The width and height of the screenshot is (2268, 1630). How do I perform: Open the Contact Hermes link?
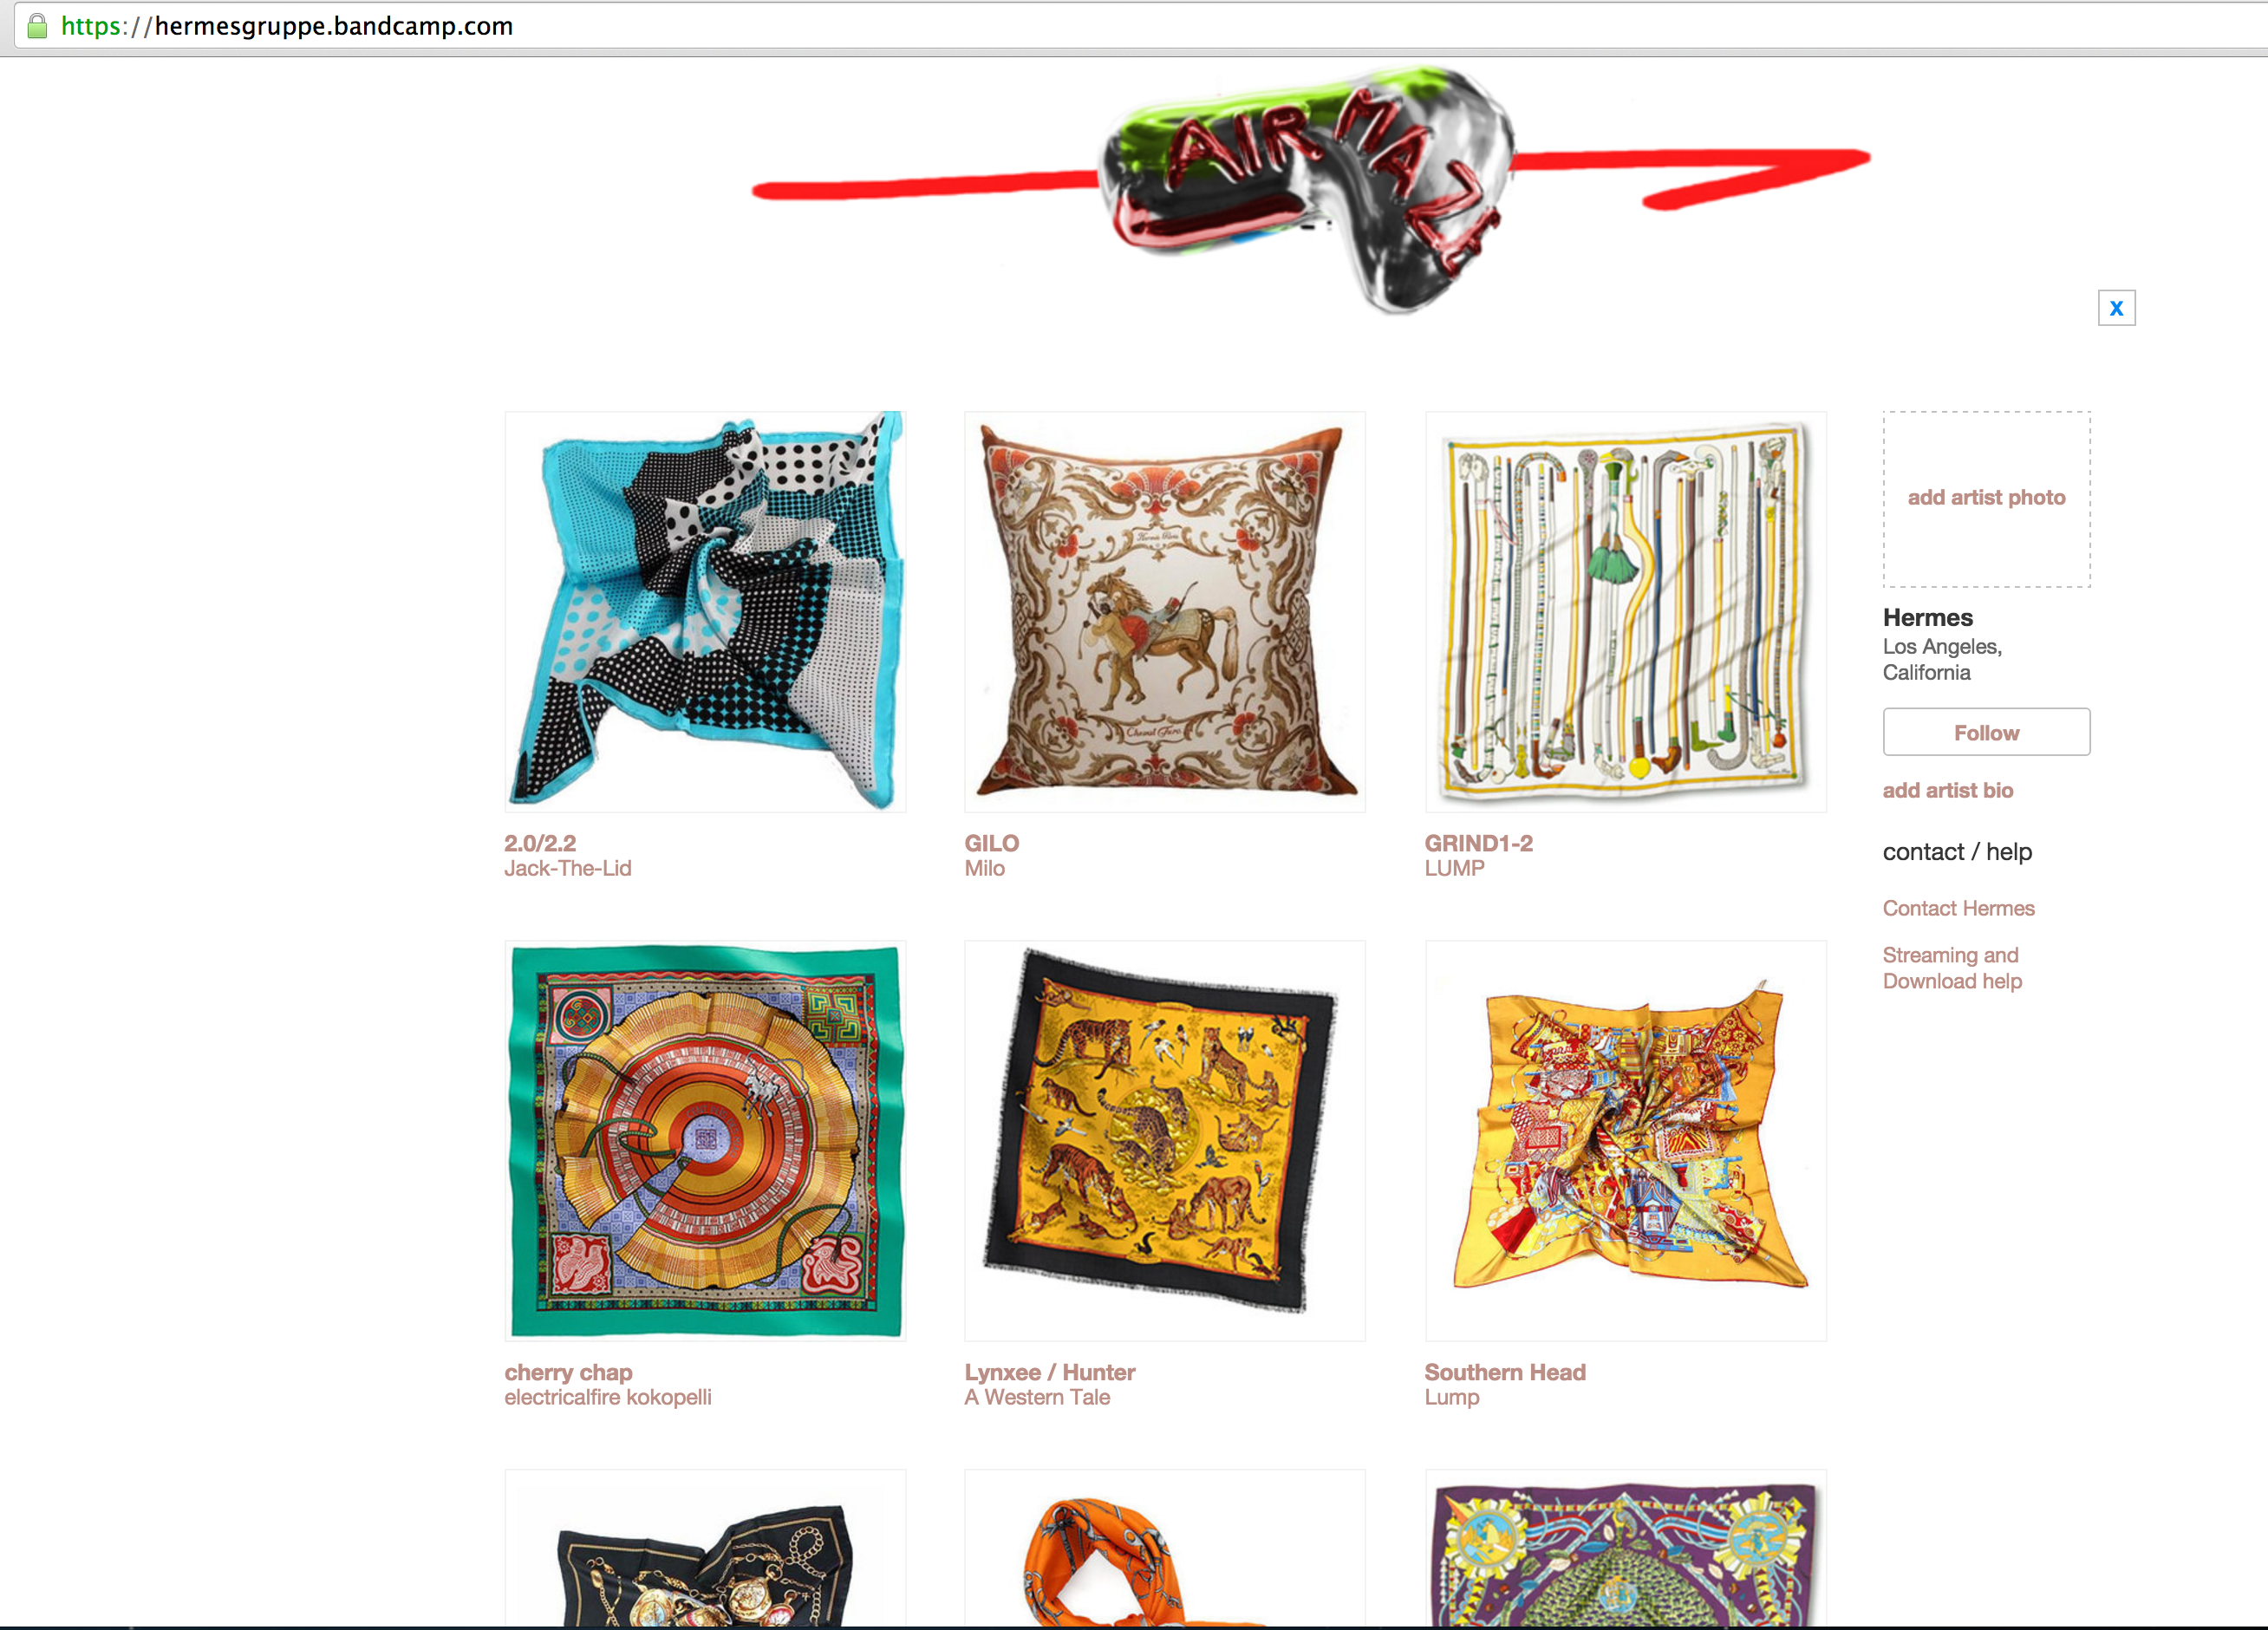(x=1958, y=908)
